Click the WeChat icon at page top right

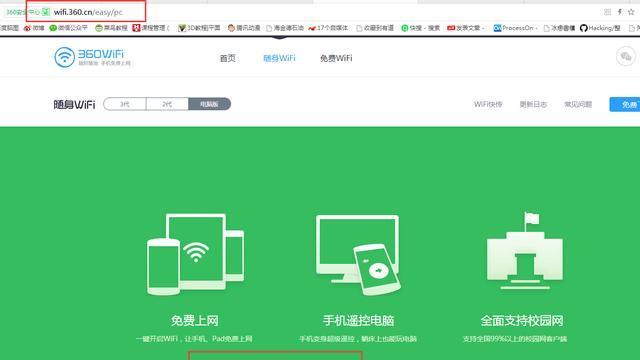click(x=626, y=56)
